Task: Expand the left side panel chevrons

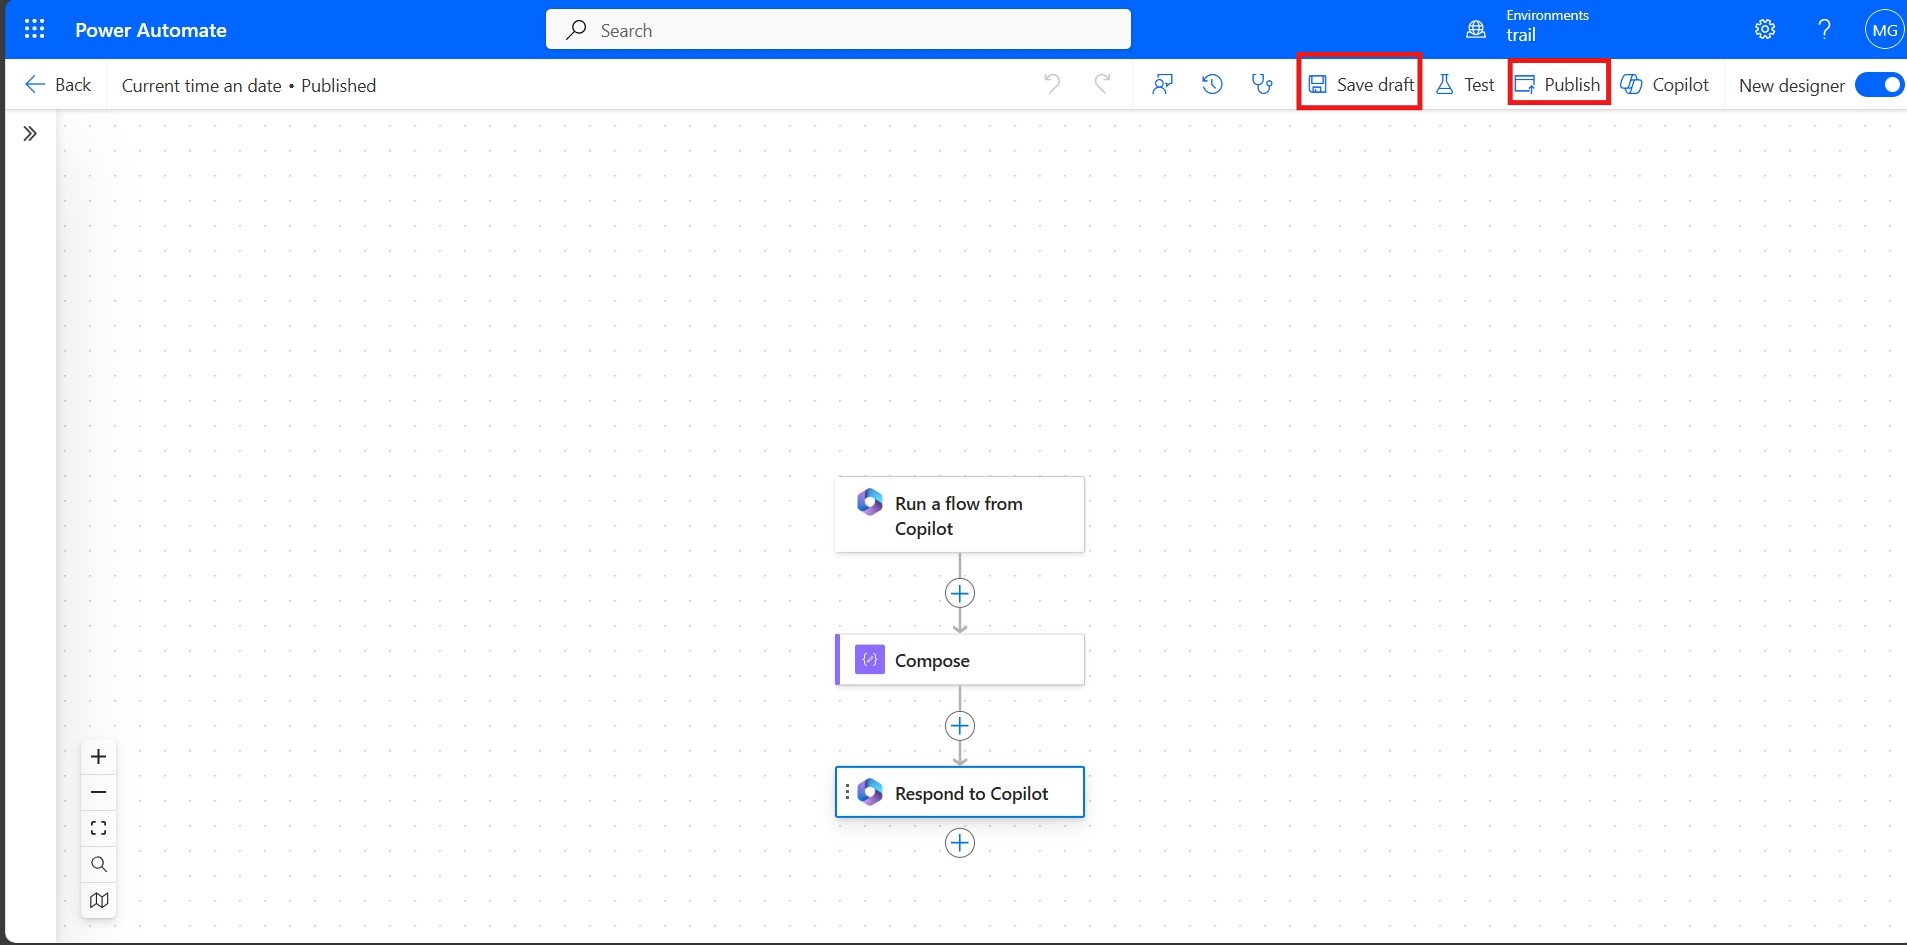Action: click(x=30, y=134)
